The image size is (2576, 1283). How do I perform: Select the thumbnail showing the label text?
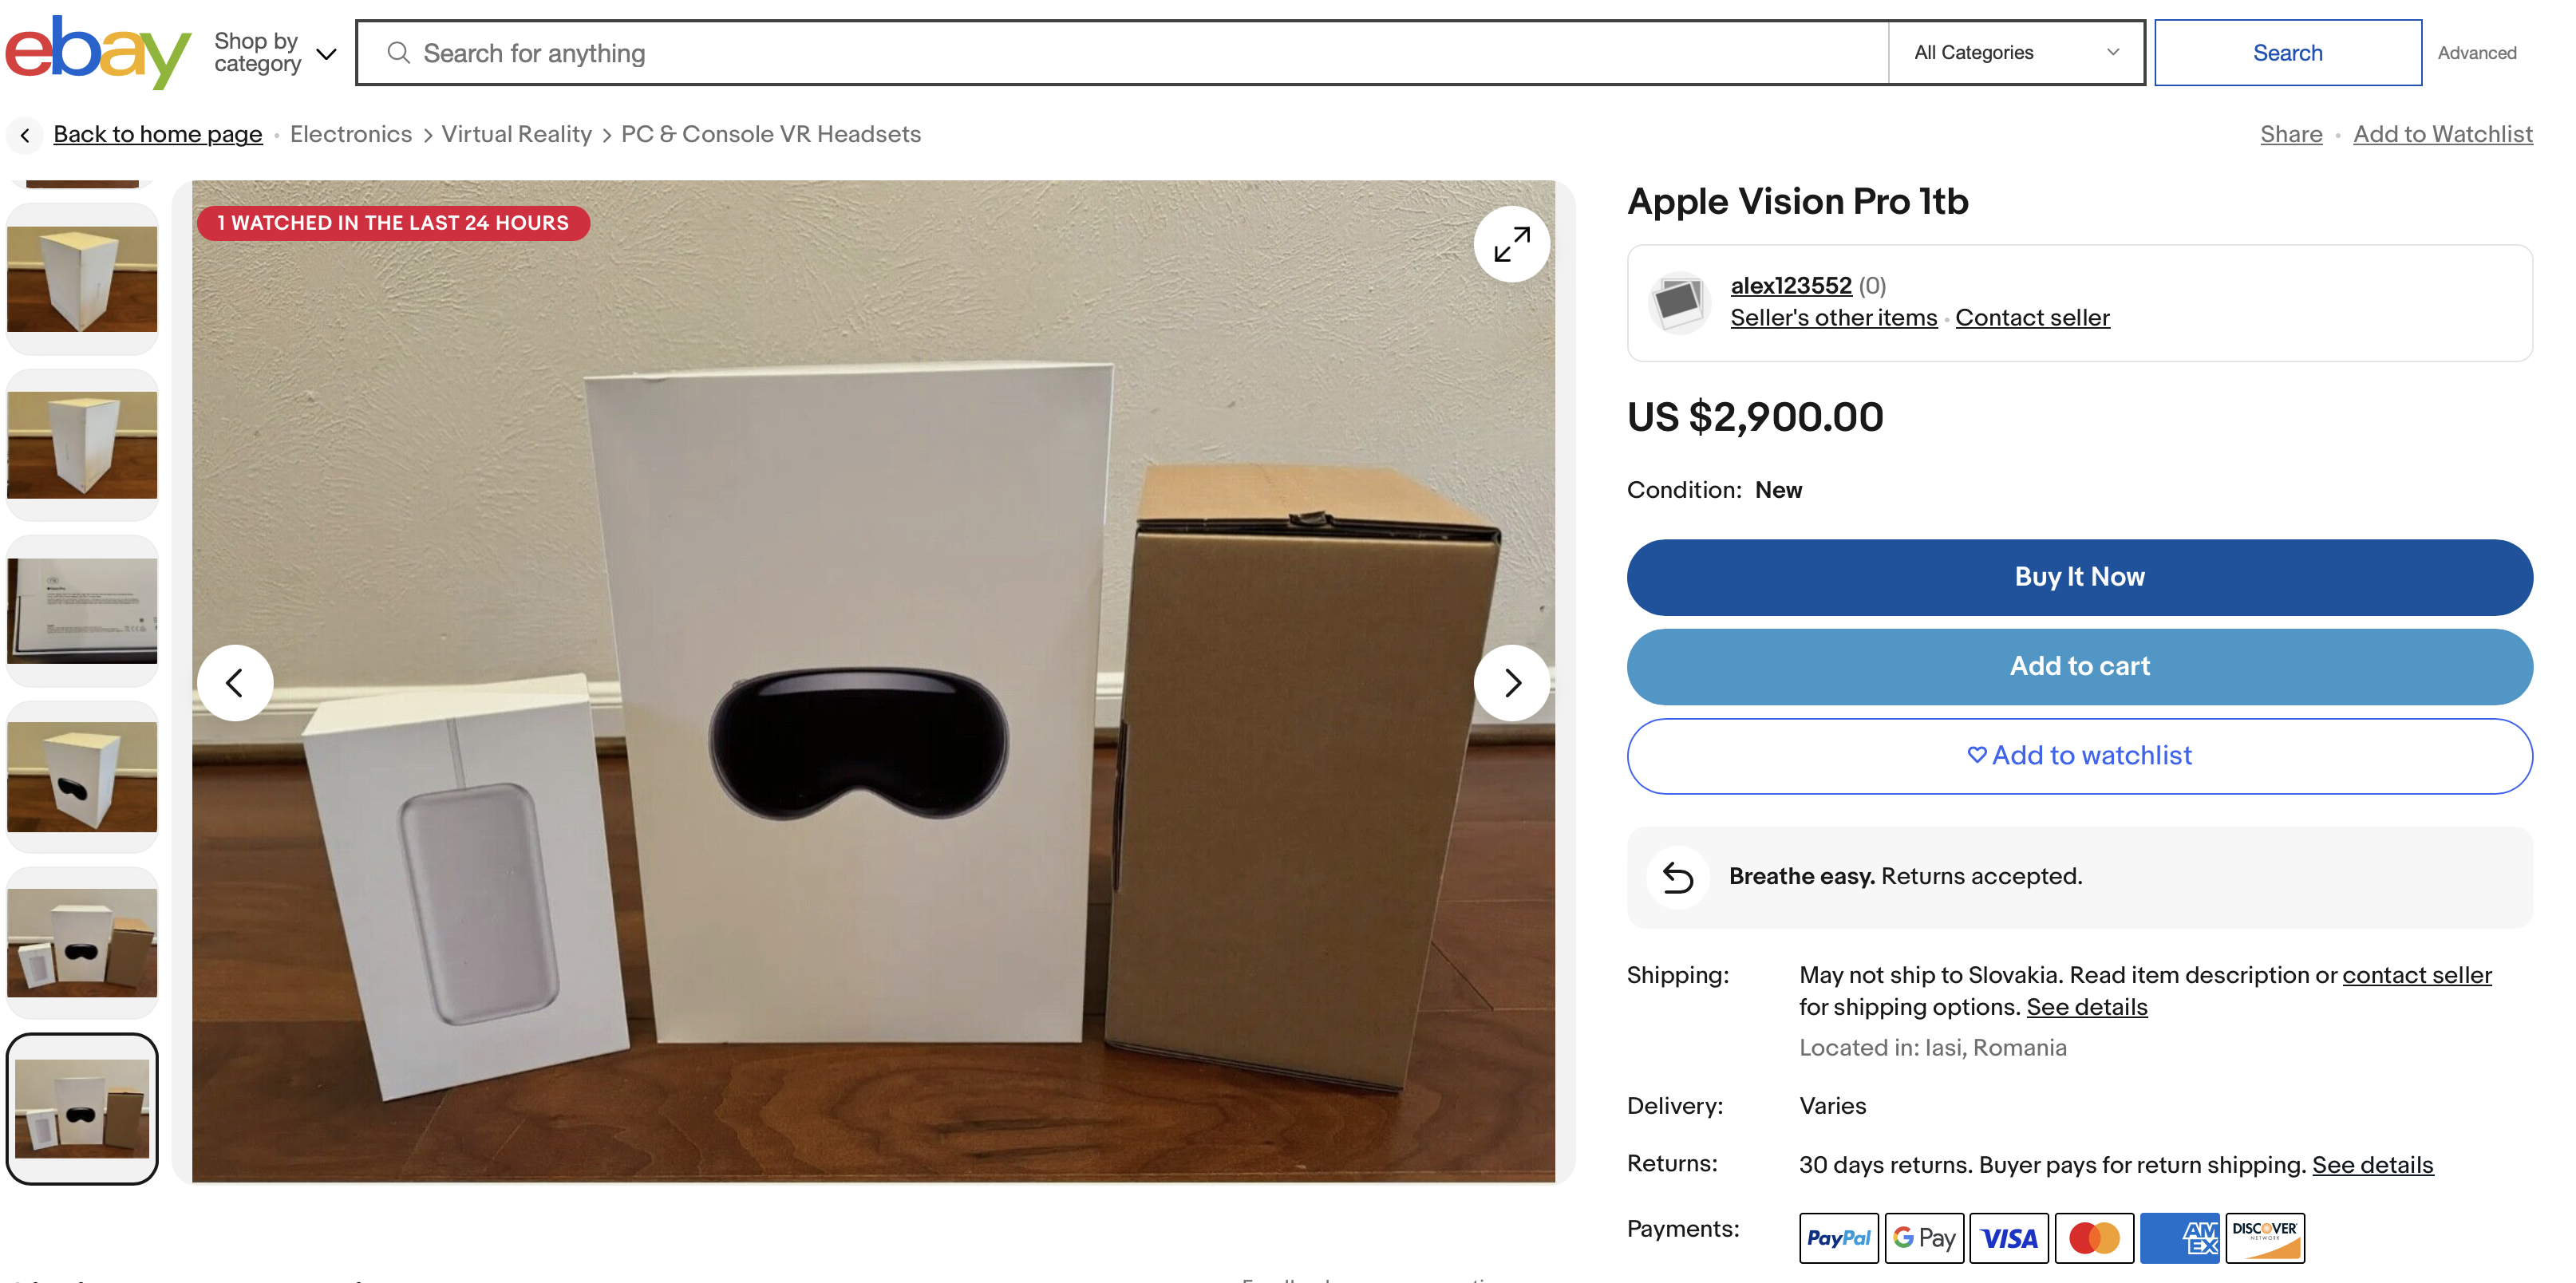tap(82, 611)
